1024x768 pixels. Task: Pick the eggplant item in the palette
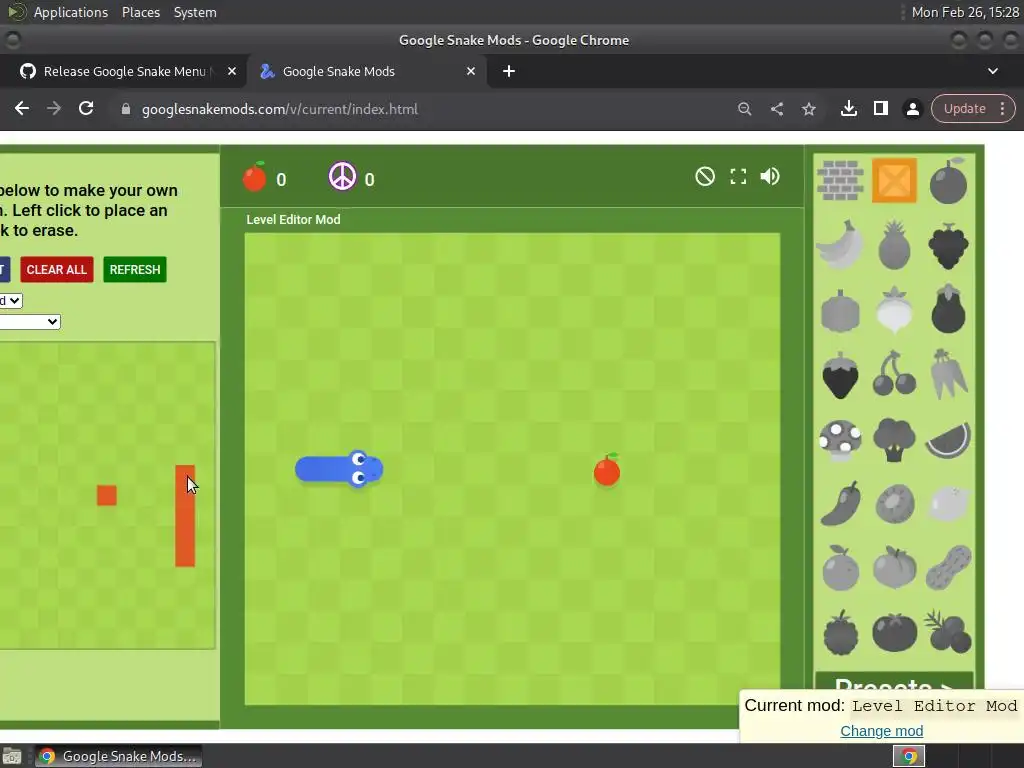[x=948, y=310]
